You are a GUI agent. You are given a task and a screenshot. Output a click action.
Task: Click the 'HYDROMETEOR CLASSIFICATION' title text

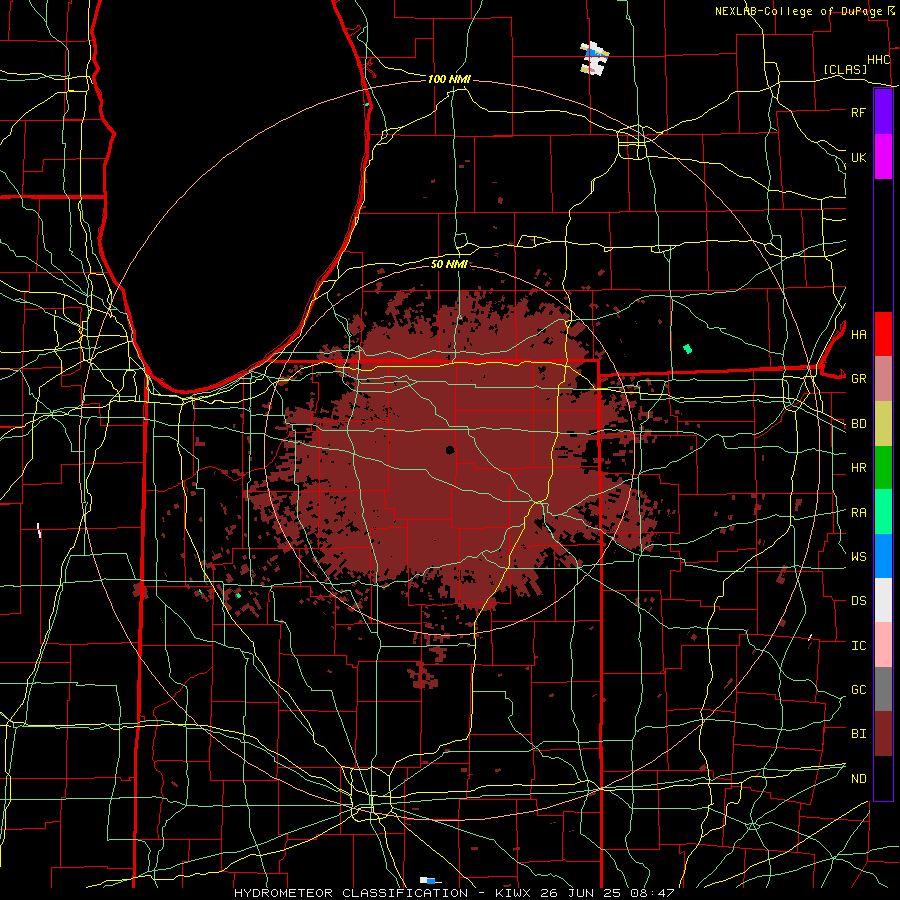[x=351, y=893]
